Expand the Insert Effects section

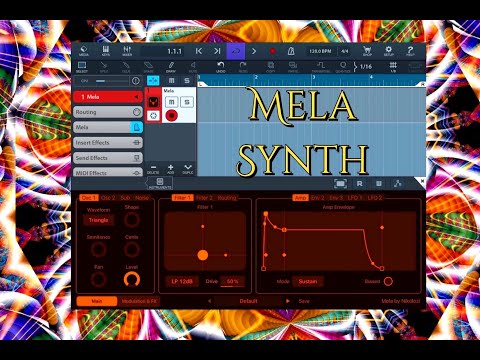pos(108,143)
